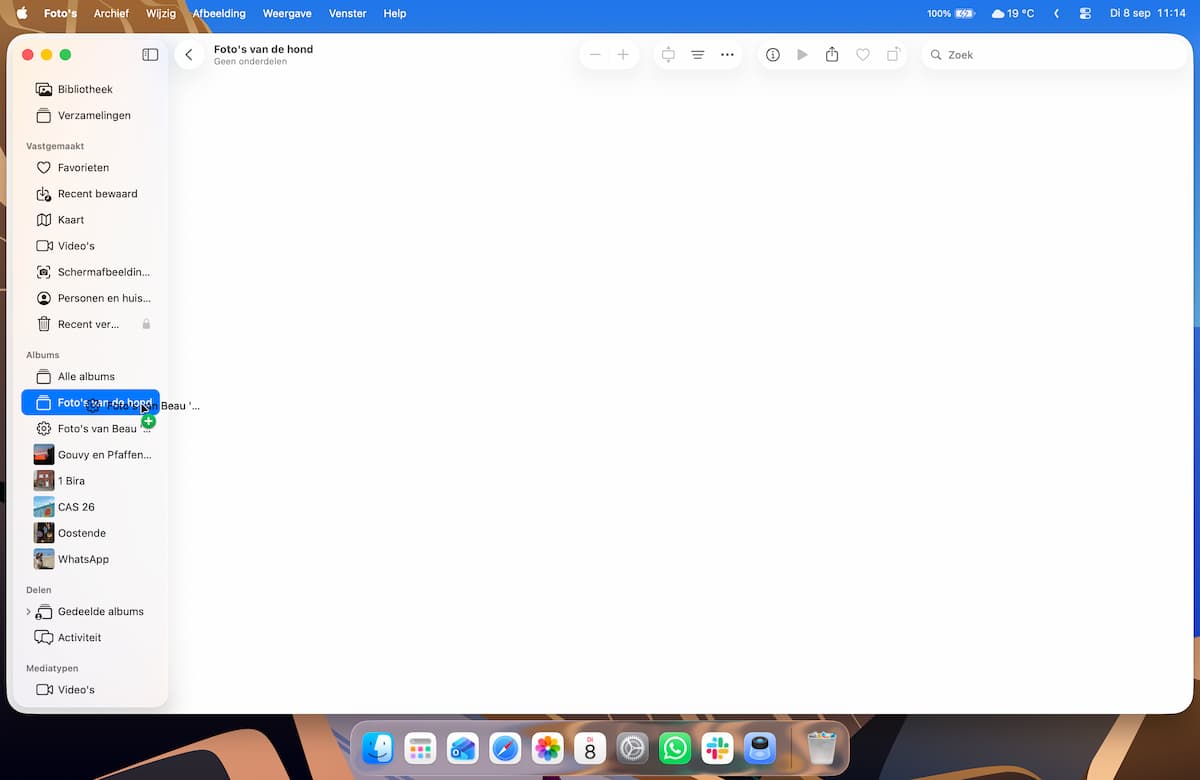Open the Kaart view
This screenshot has height=780, width=1200.
[90, 220]
